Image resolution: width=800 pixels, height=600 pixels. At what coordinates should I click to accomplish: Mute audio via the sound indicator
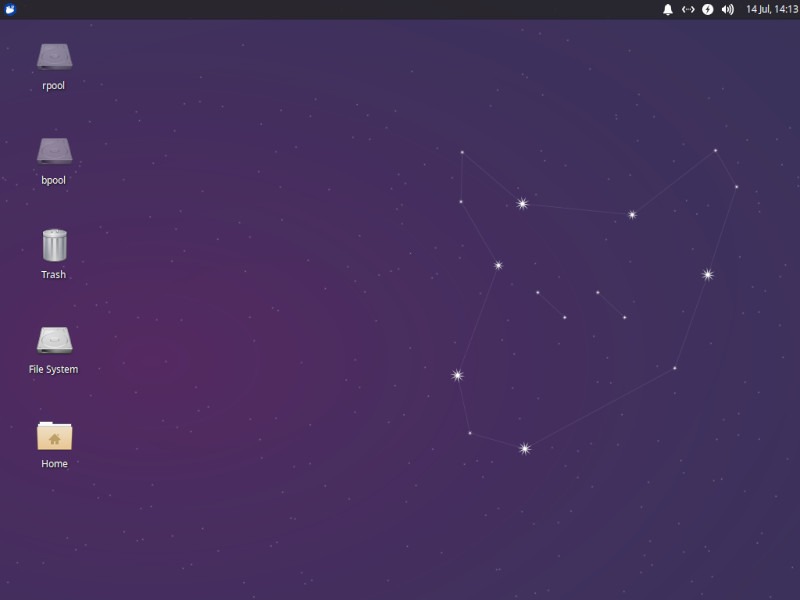point(727,11)
